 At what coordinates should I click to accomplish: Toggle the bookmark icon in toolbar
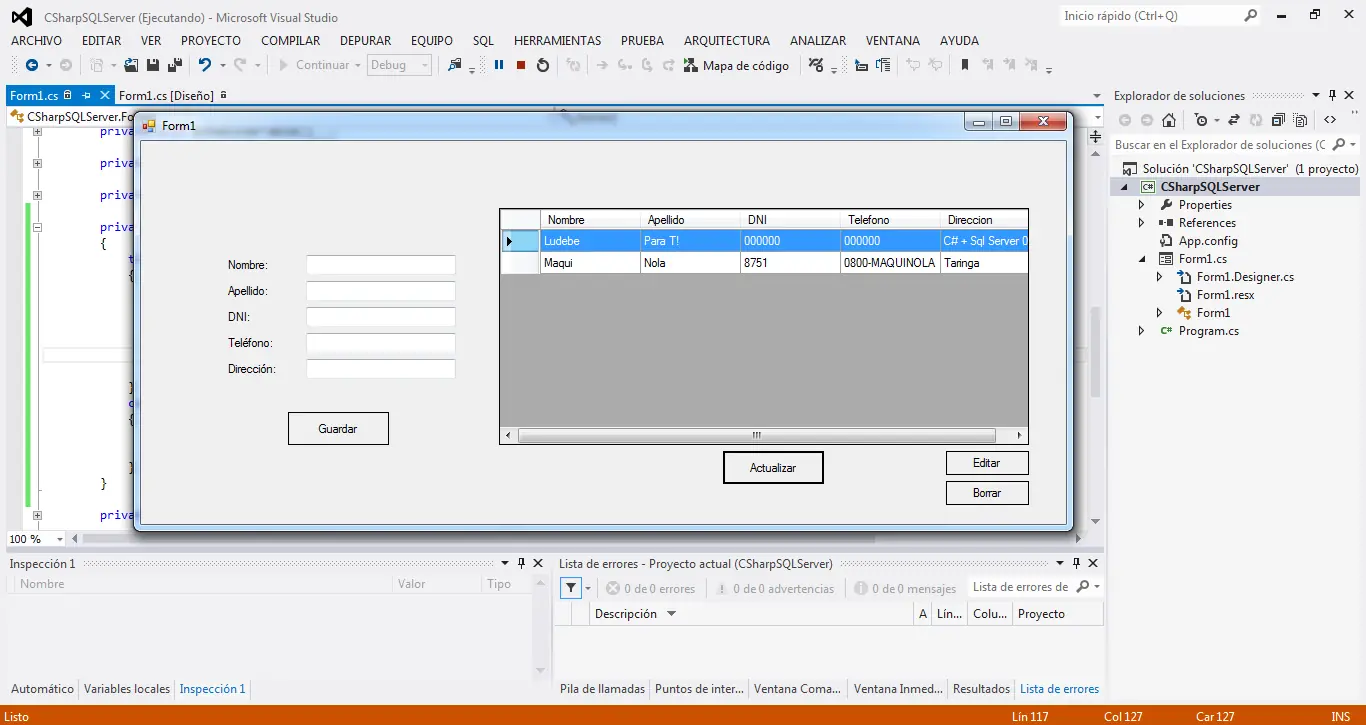(x=965, y=65)
